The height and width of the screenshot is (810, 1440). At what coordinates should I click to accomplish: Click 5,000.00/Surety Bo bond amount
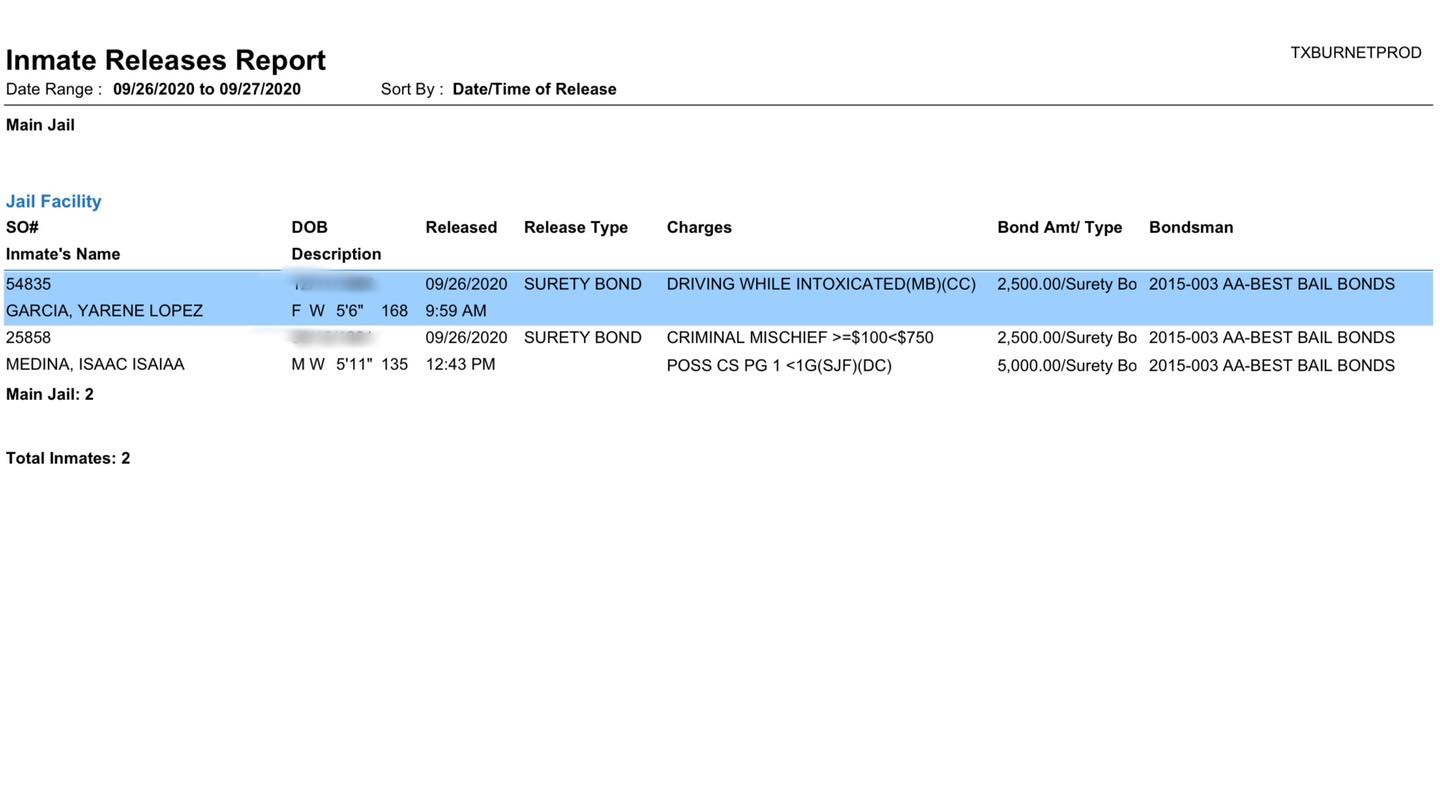[x=1067, y=366]
